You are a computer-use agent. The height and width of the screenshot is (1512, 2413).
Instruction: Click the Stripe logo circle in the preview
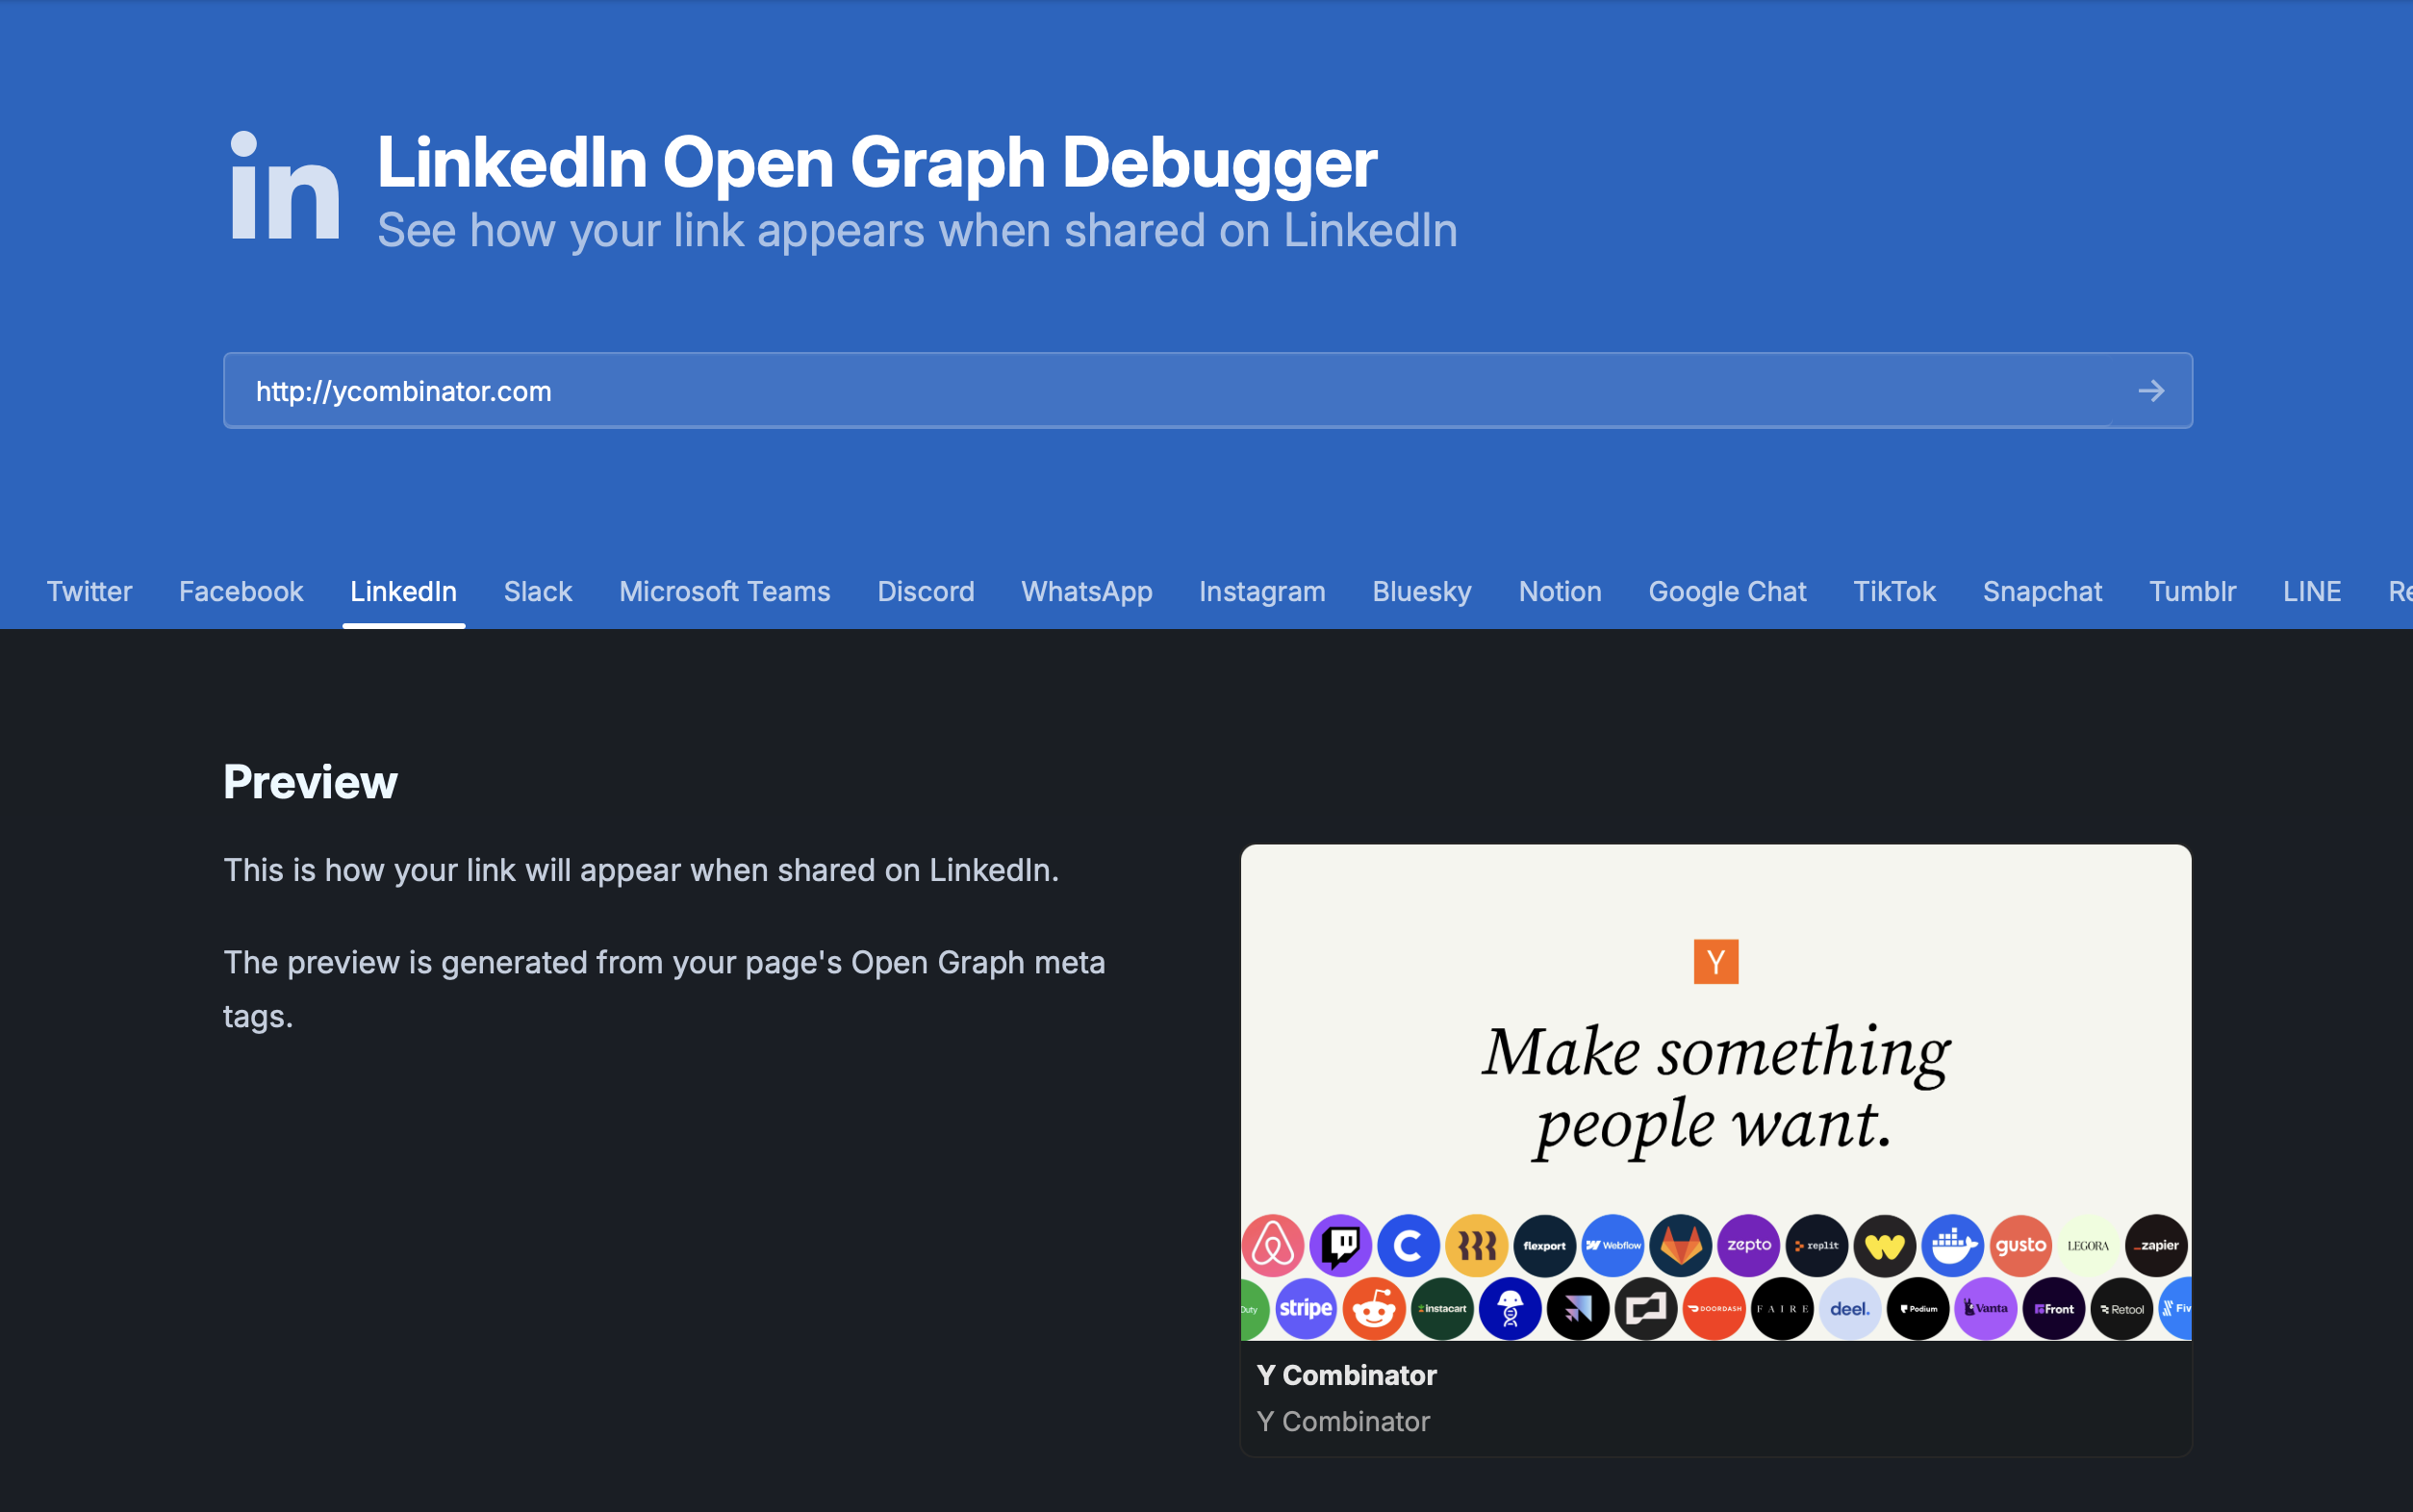tap(1306, 1308)
